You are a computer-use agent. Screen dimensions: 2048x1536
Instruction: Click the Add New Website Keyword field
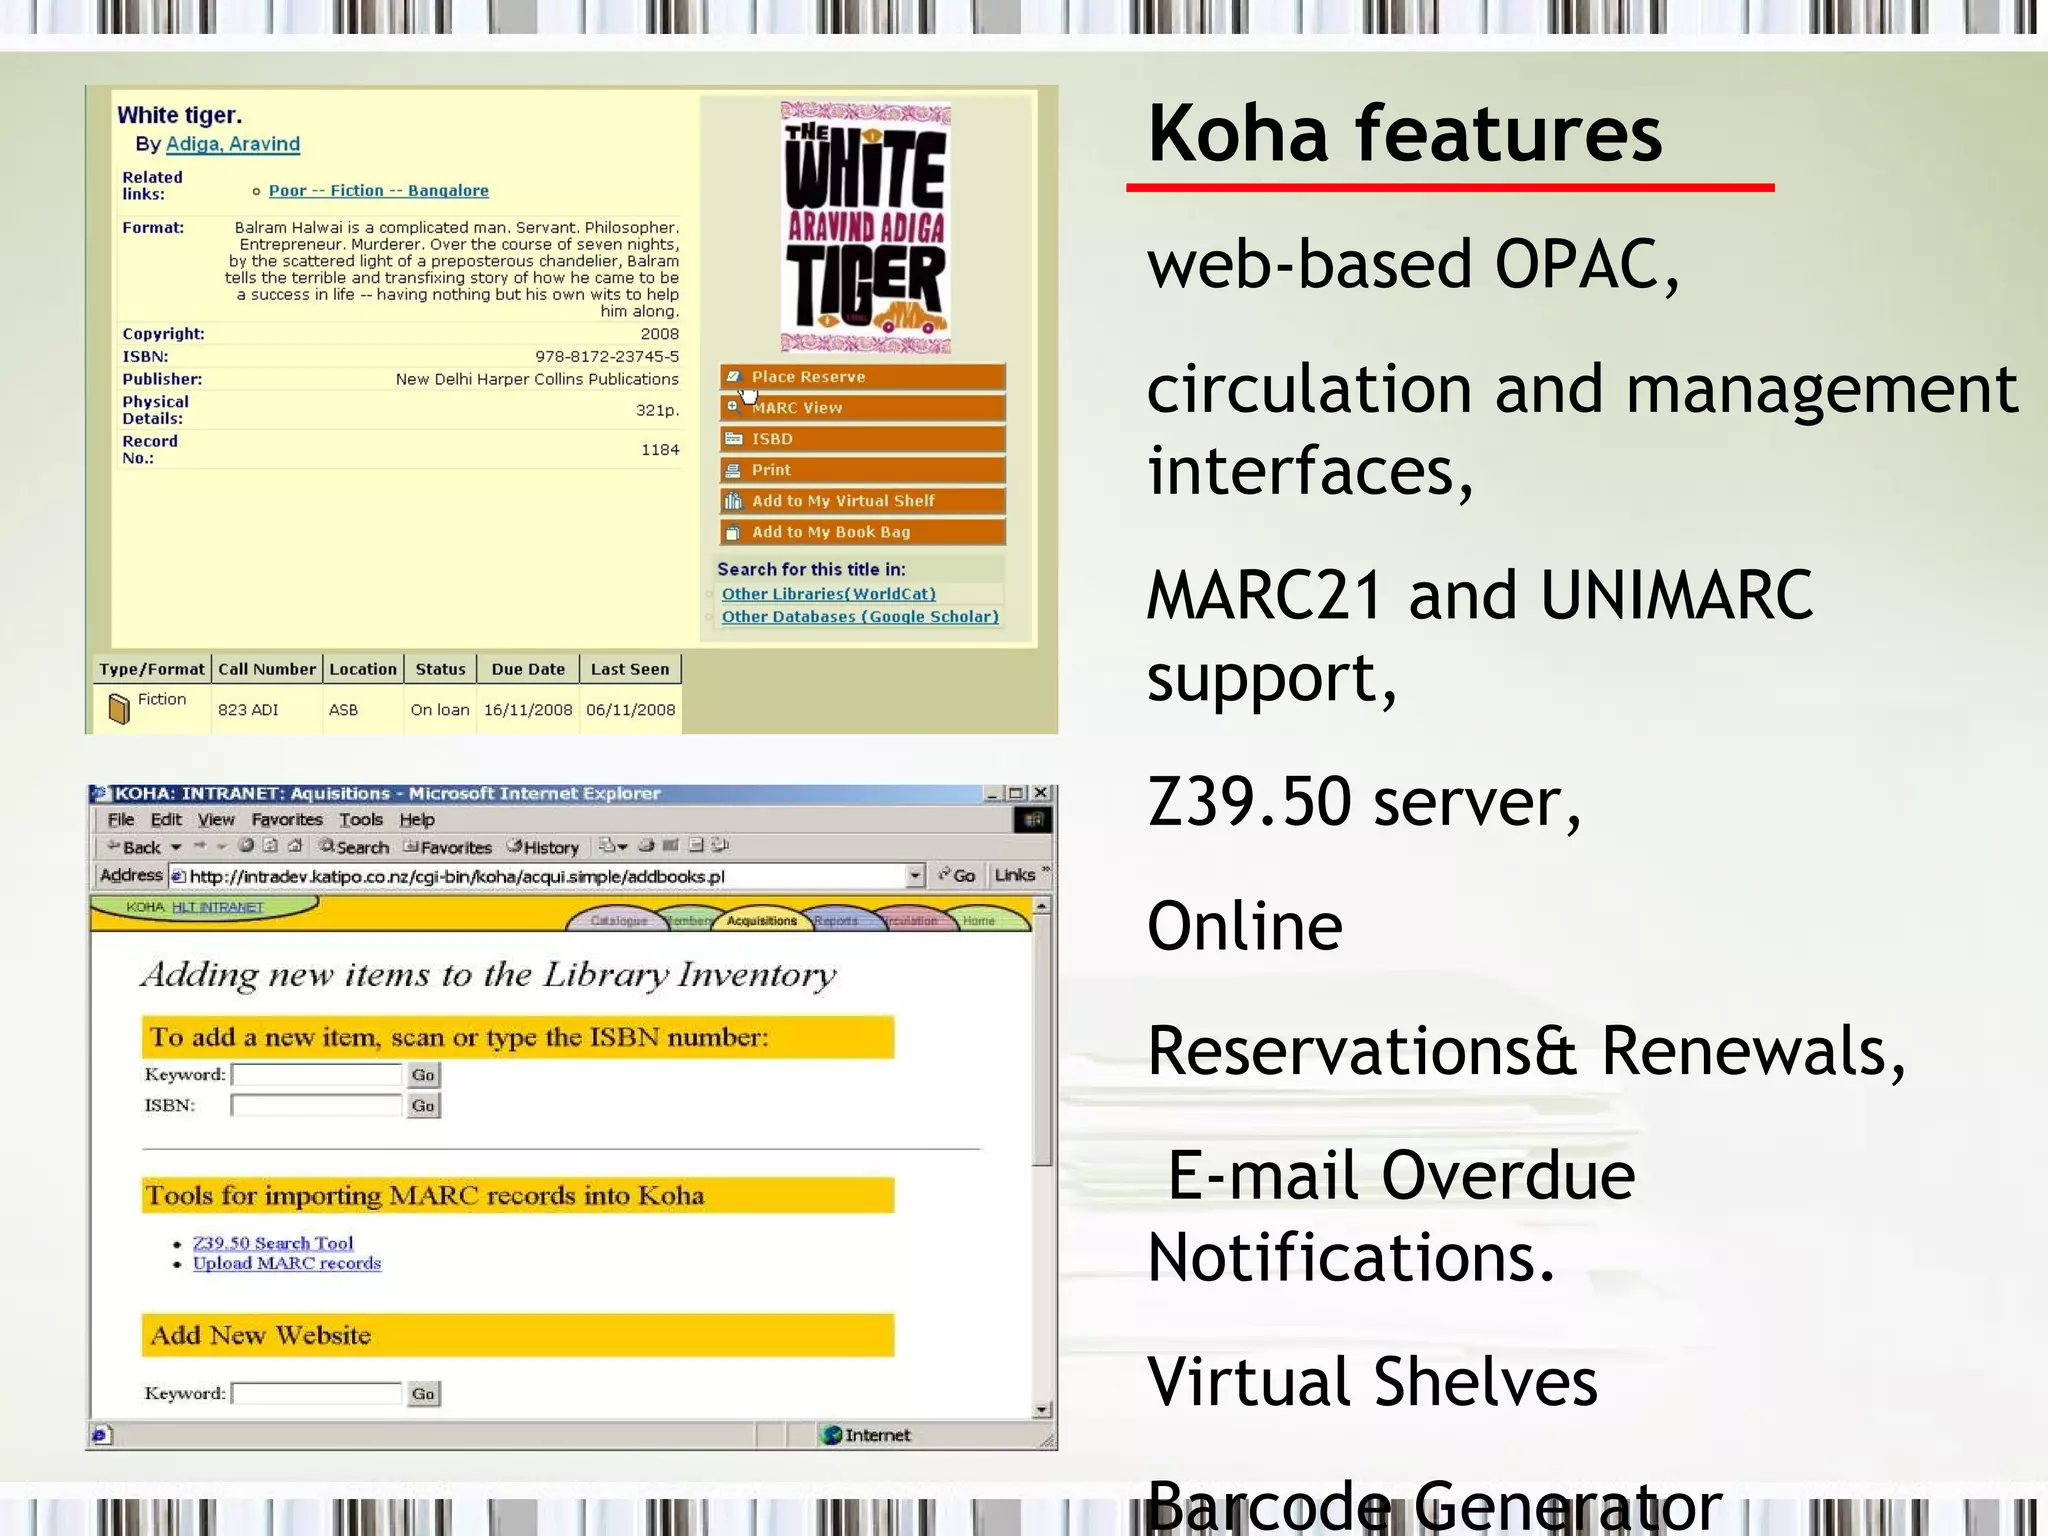coord(316,1394)
